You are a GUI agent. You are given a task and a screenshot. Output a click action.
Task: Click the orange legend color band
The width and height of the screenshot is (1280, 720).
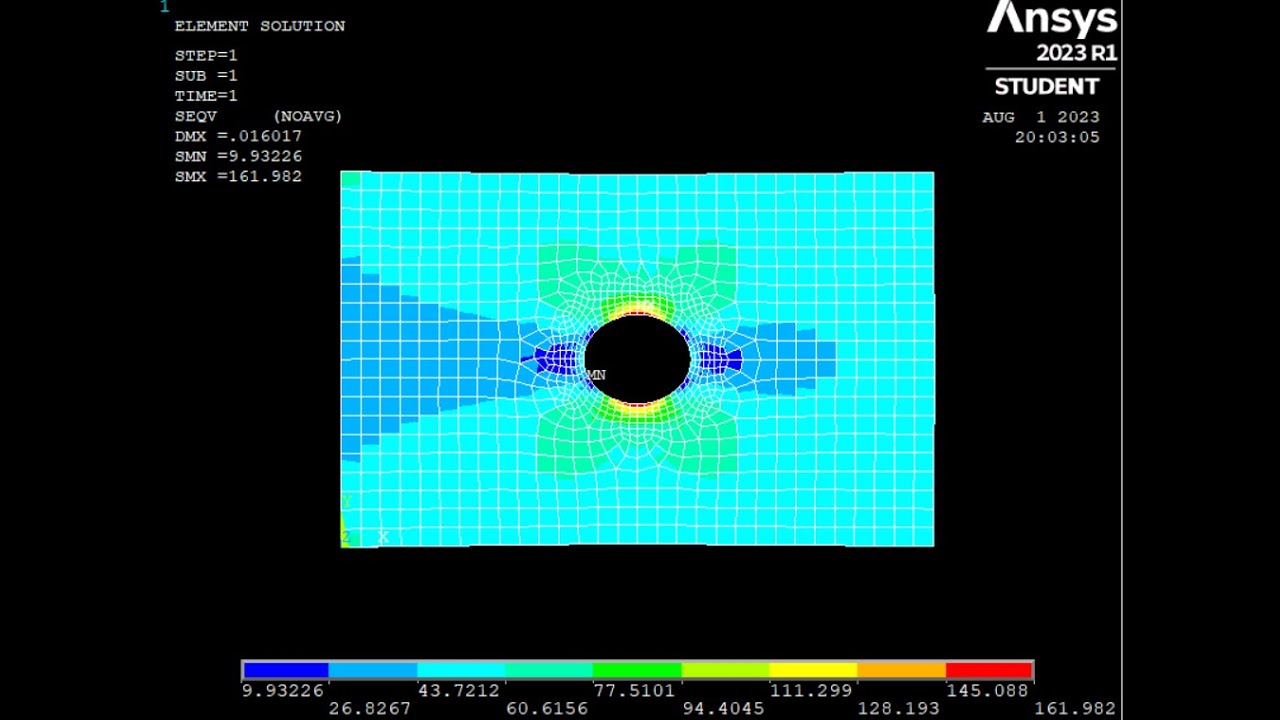pyautogui.click(x=901, y=670)
